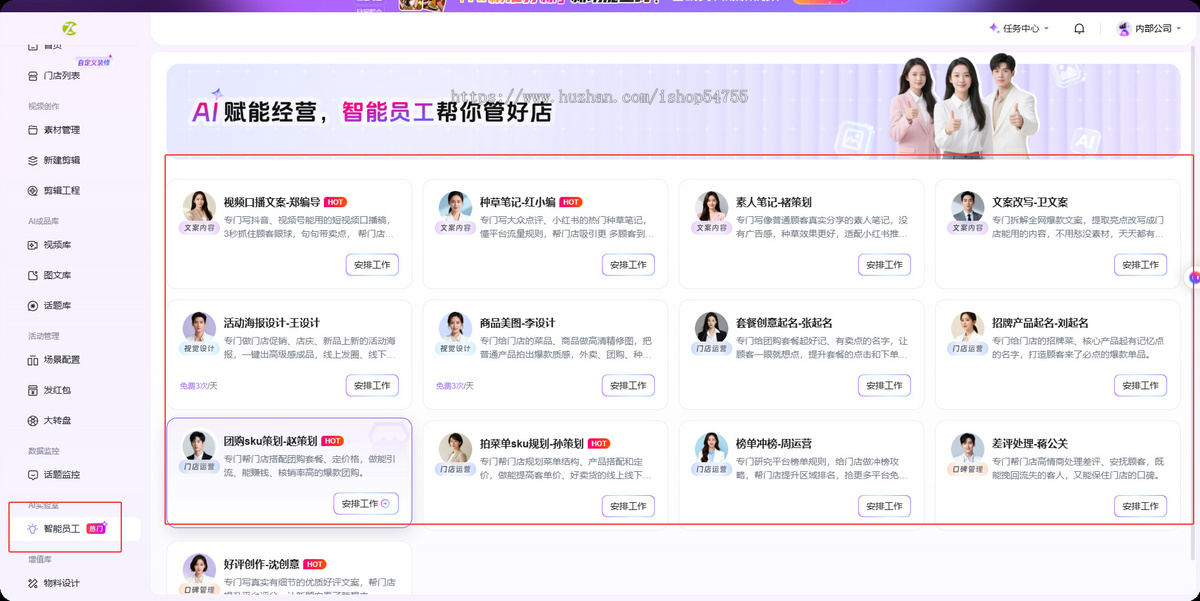Click the title 好评创作-沈创意
This screenshot has width=1200, height=601.
(x=260, y=563)
